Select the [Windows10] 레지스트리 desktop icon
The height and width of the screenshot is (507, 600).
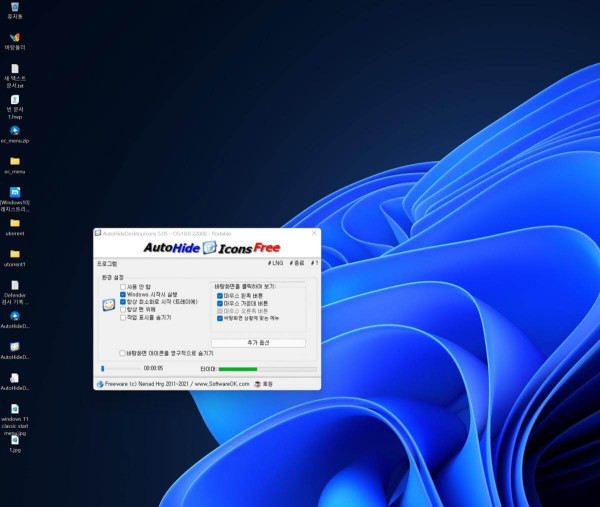(x=15, y=192)
